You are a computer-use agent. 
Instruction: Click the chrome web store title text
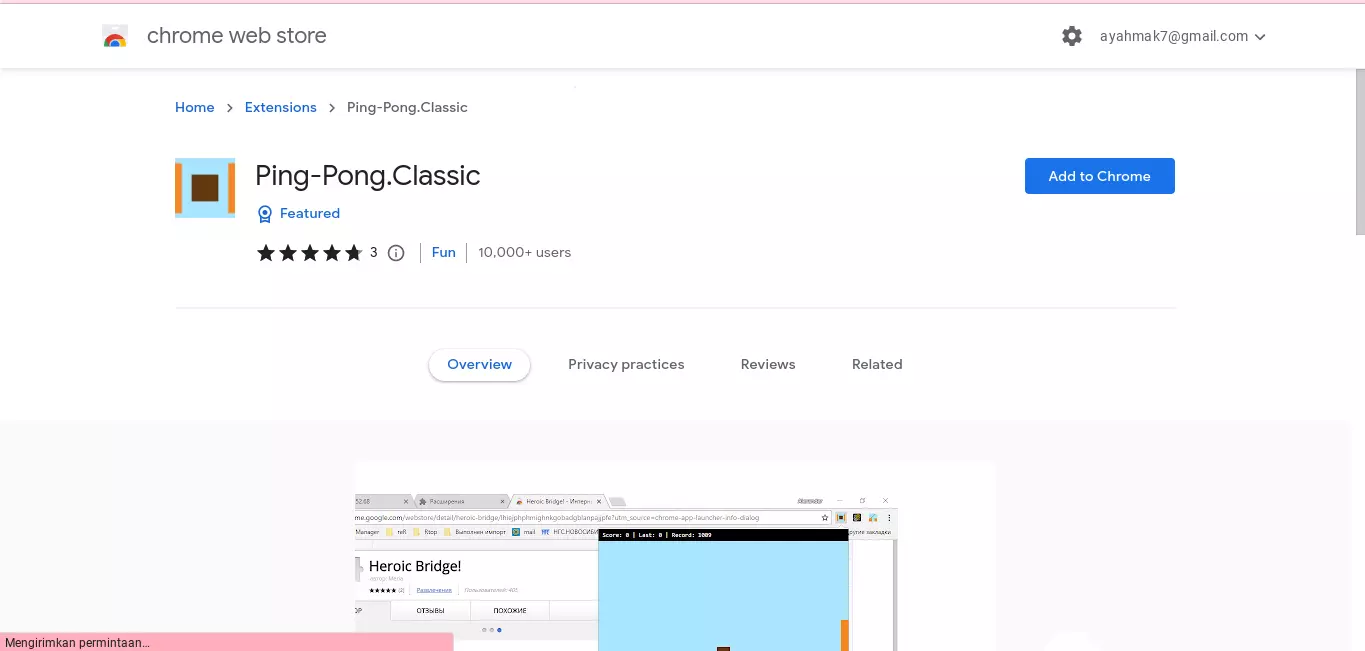[236, 36]
